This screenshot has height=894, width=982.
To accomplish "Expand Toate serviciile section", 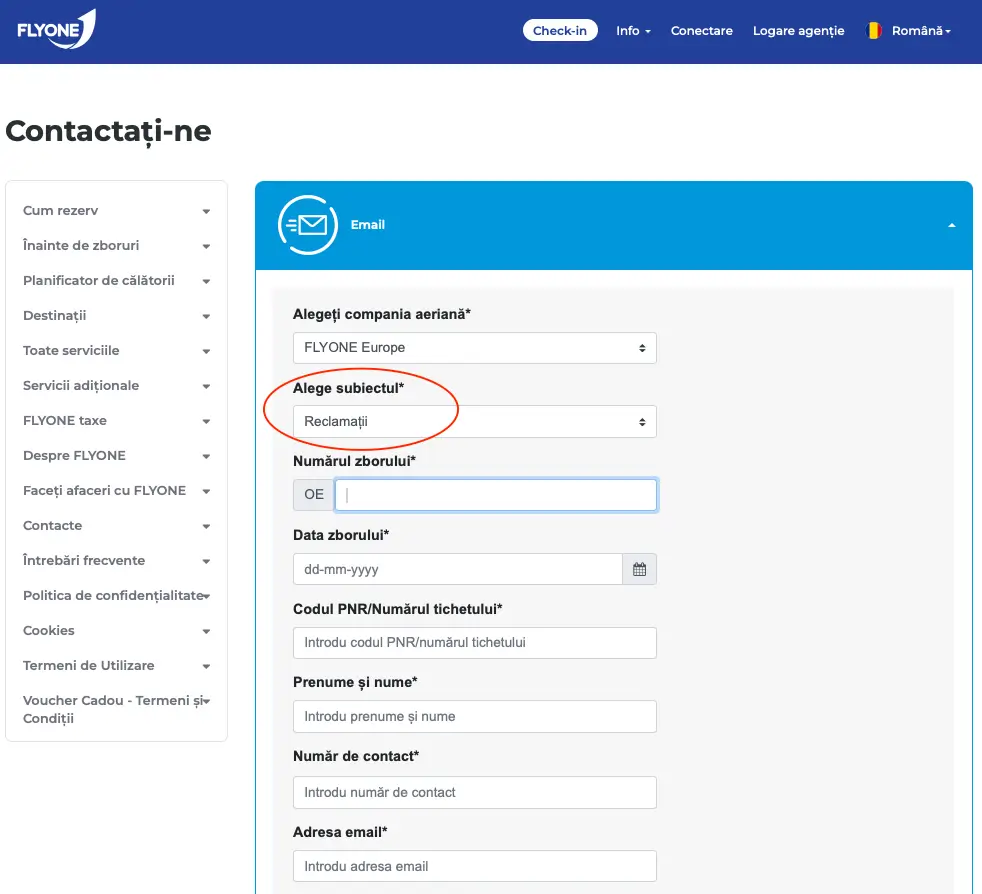I will 116,351.
